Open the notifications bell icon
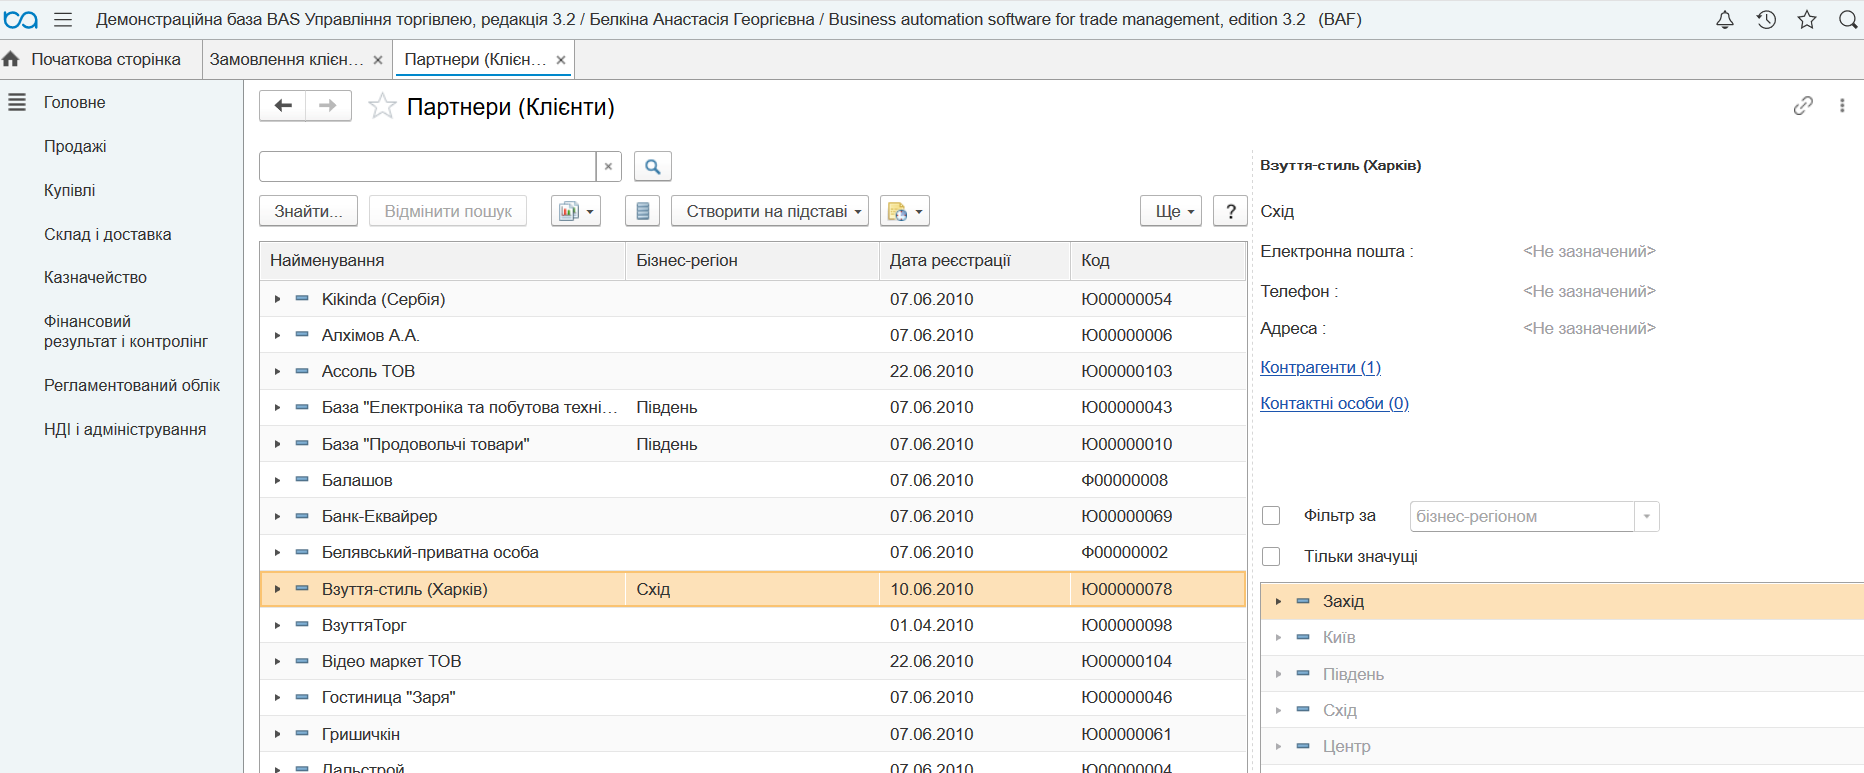The height and width of the screenshot is (773, 1864). point(1725,20)
